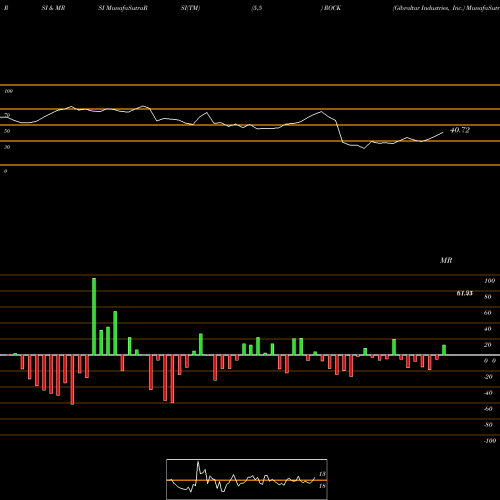500x500 pixels.
Task: Click the MR axis label -20
Action: click(488, 377)
